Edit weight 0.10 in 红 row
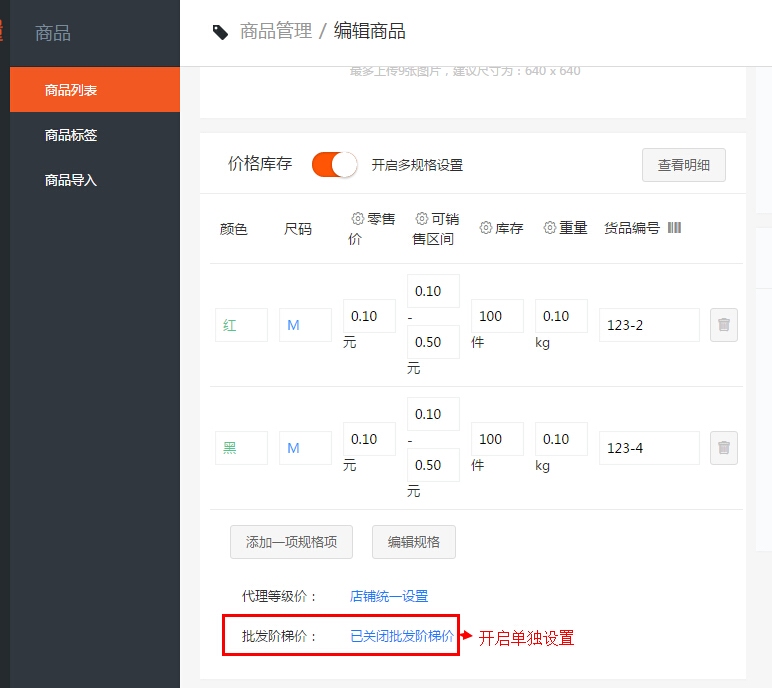Viewport: 772px width, 688px height. click(561, 316)
